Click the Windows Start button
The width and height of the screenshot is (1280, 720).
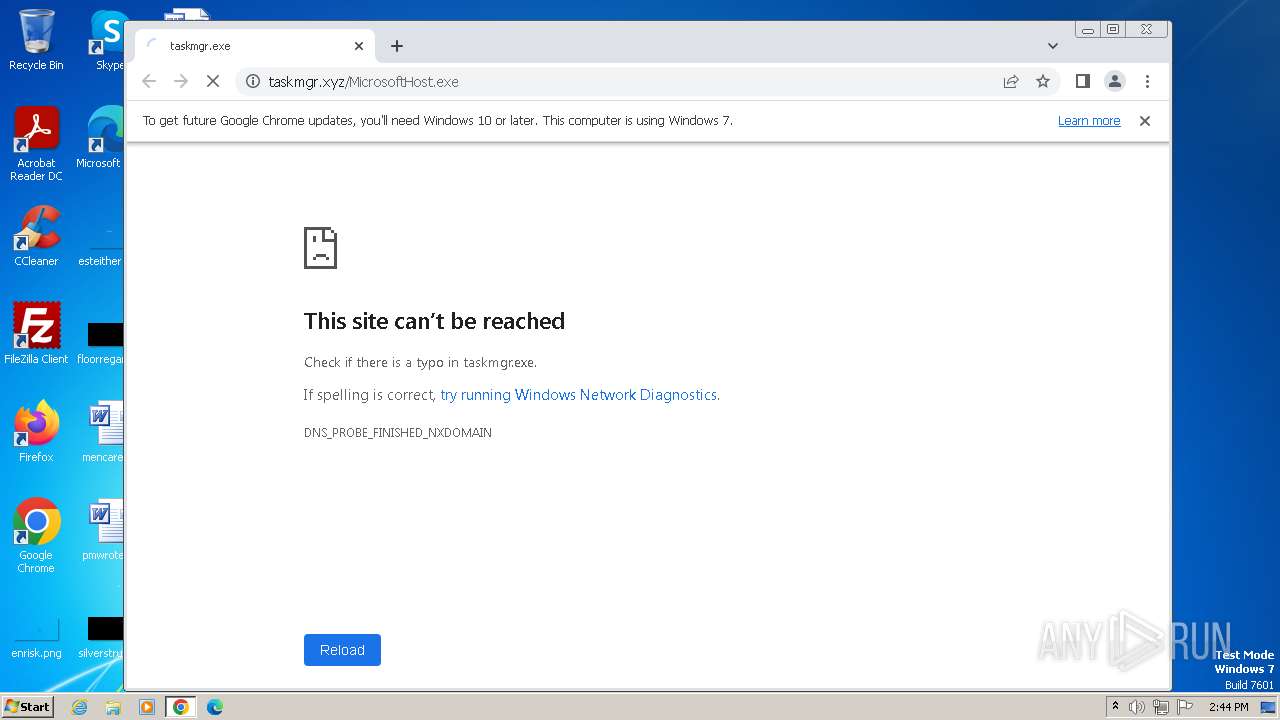[x=27, y=706]
